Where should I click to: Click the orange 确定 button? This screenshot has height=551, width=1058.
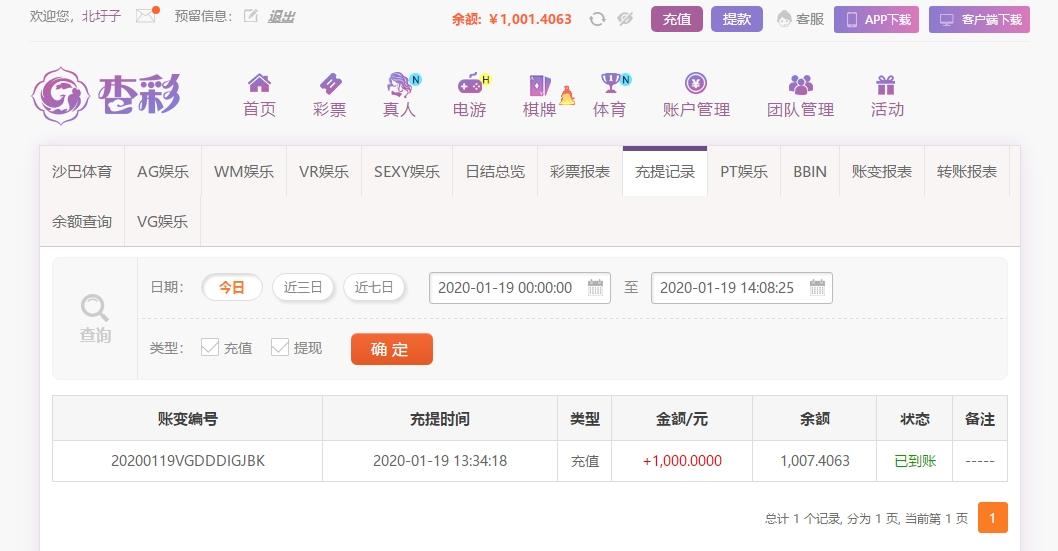tap(391, 349)
